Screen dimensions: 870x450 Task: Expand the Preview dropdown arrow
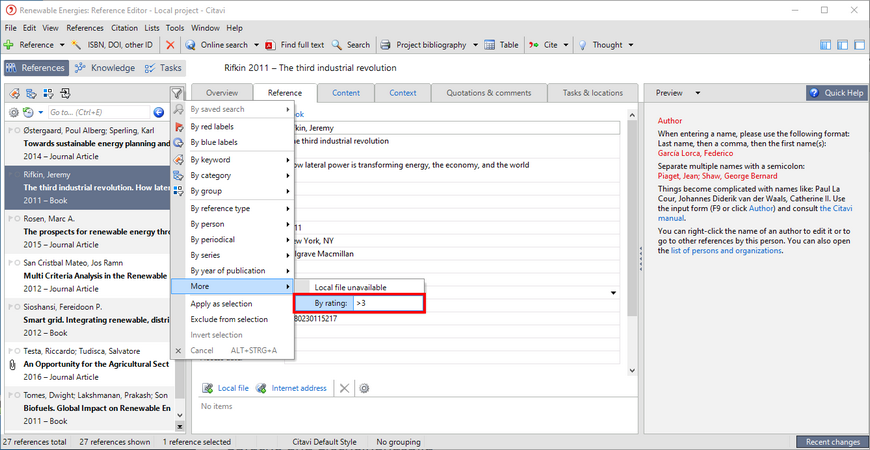click(x=698, y=93)
